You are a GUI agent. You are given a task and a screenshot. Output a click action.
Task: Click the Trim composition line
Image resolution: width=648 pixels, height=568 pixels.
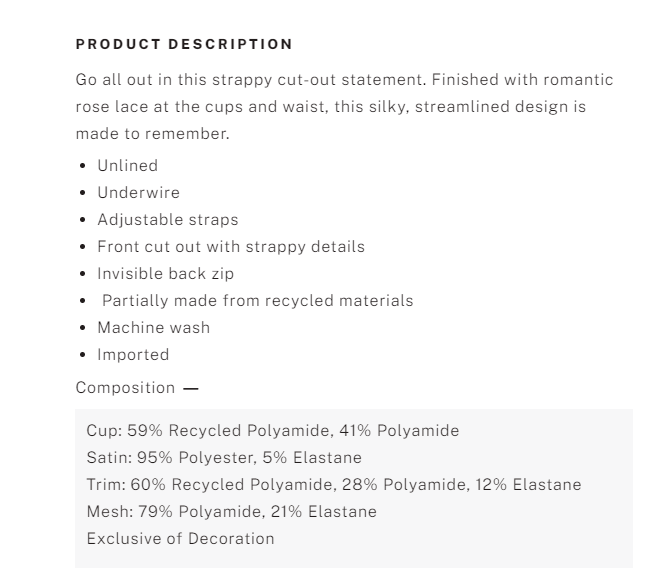pos(334,484)
